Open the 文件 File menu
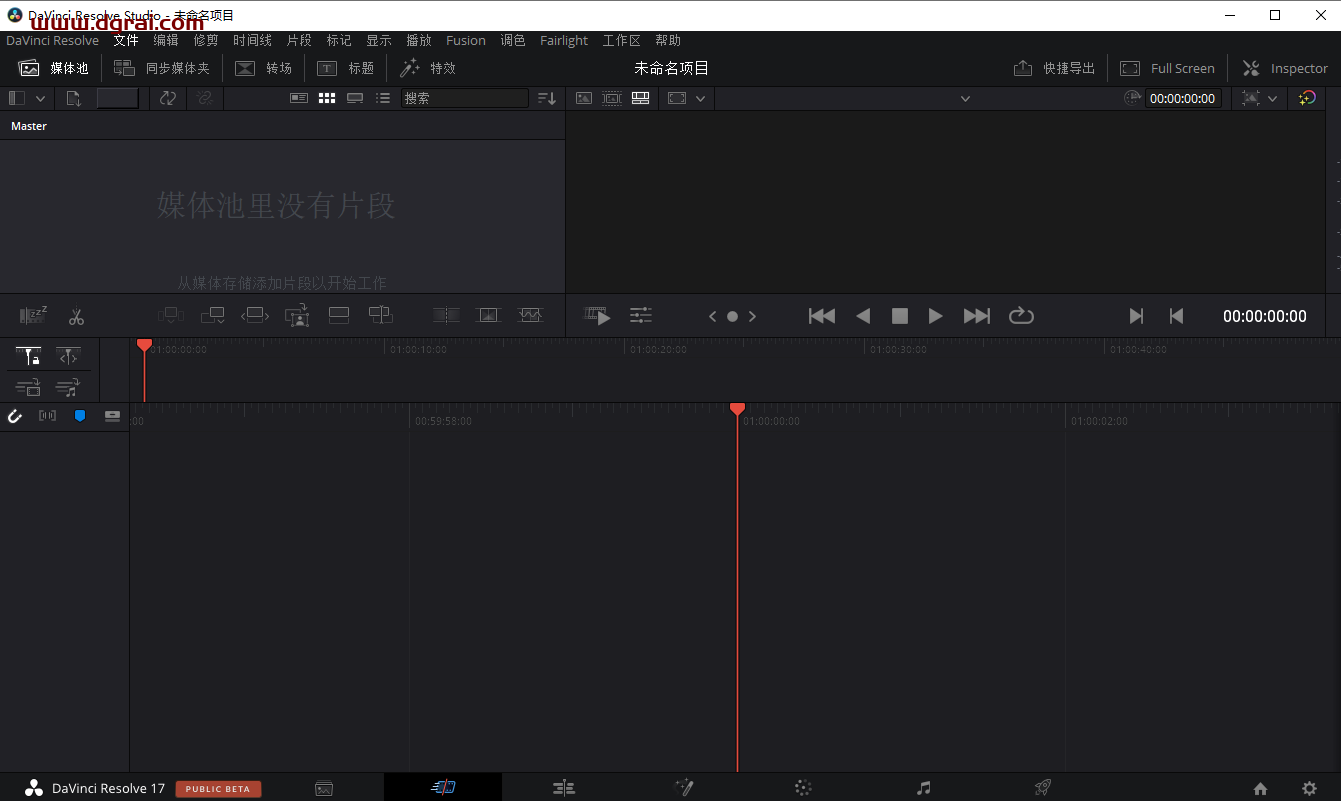 pos(125,40)
